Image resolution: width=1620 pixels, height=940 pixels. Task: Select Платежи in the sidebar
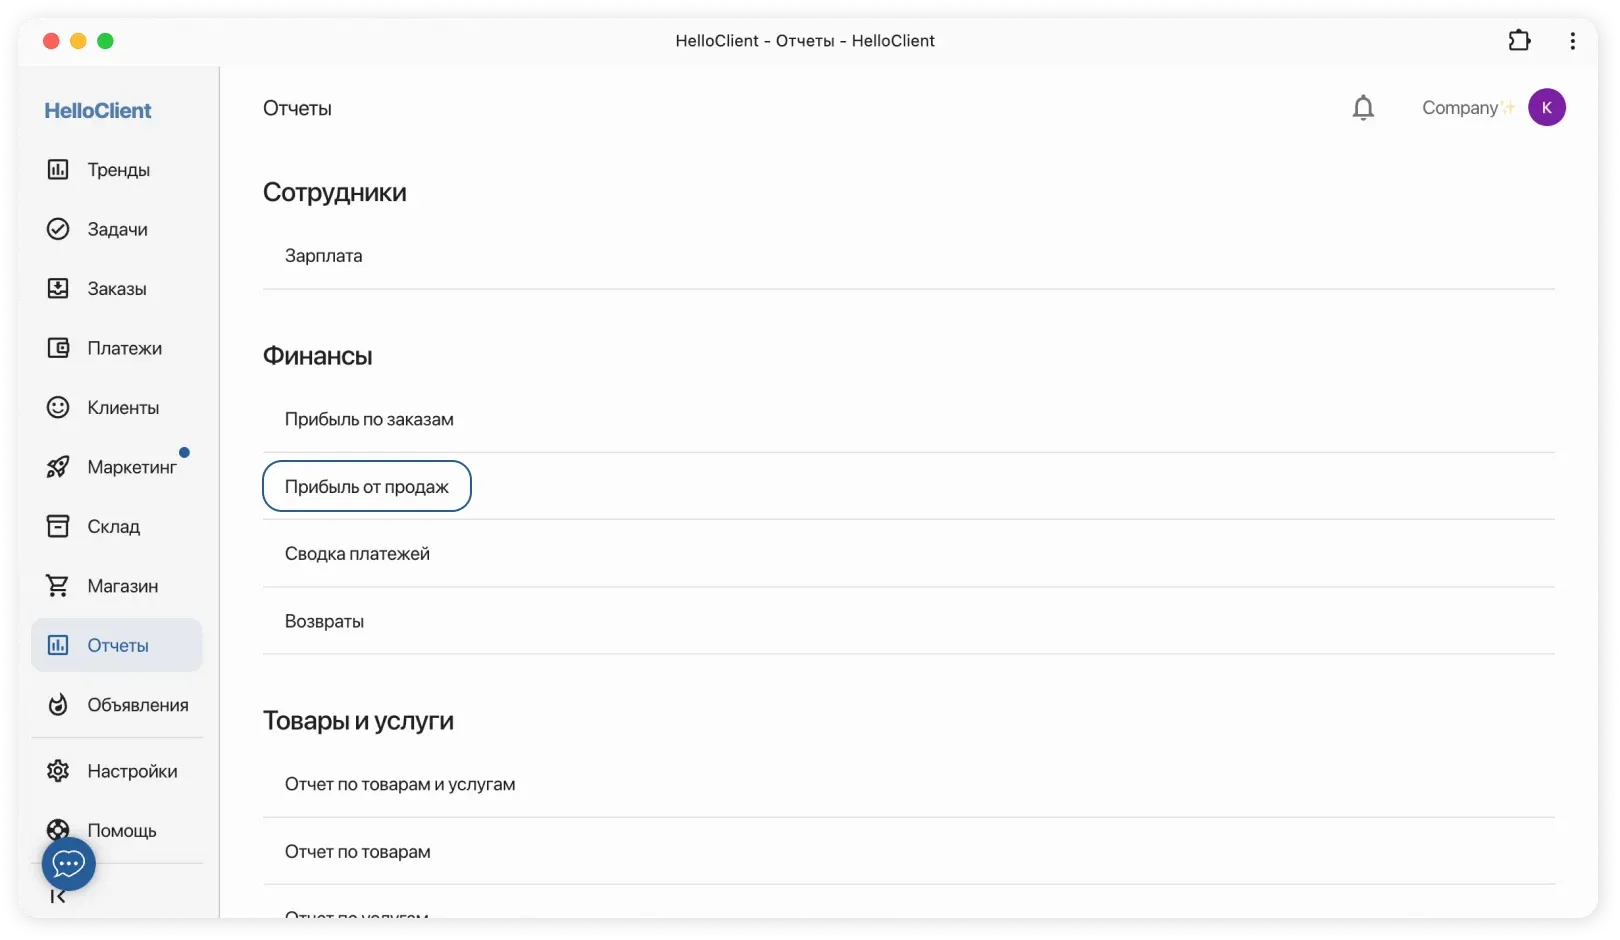(124, 348)
